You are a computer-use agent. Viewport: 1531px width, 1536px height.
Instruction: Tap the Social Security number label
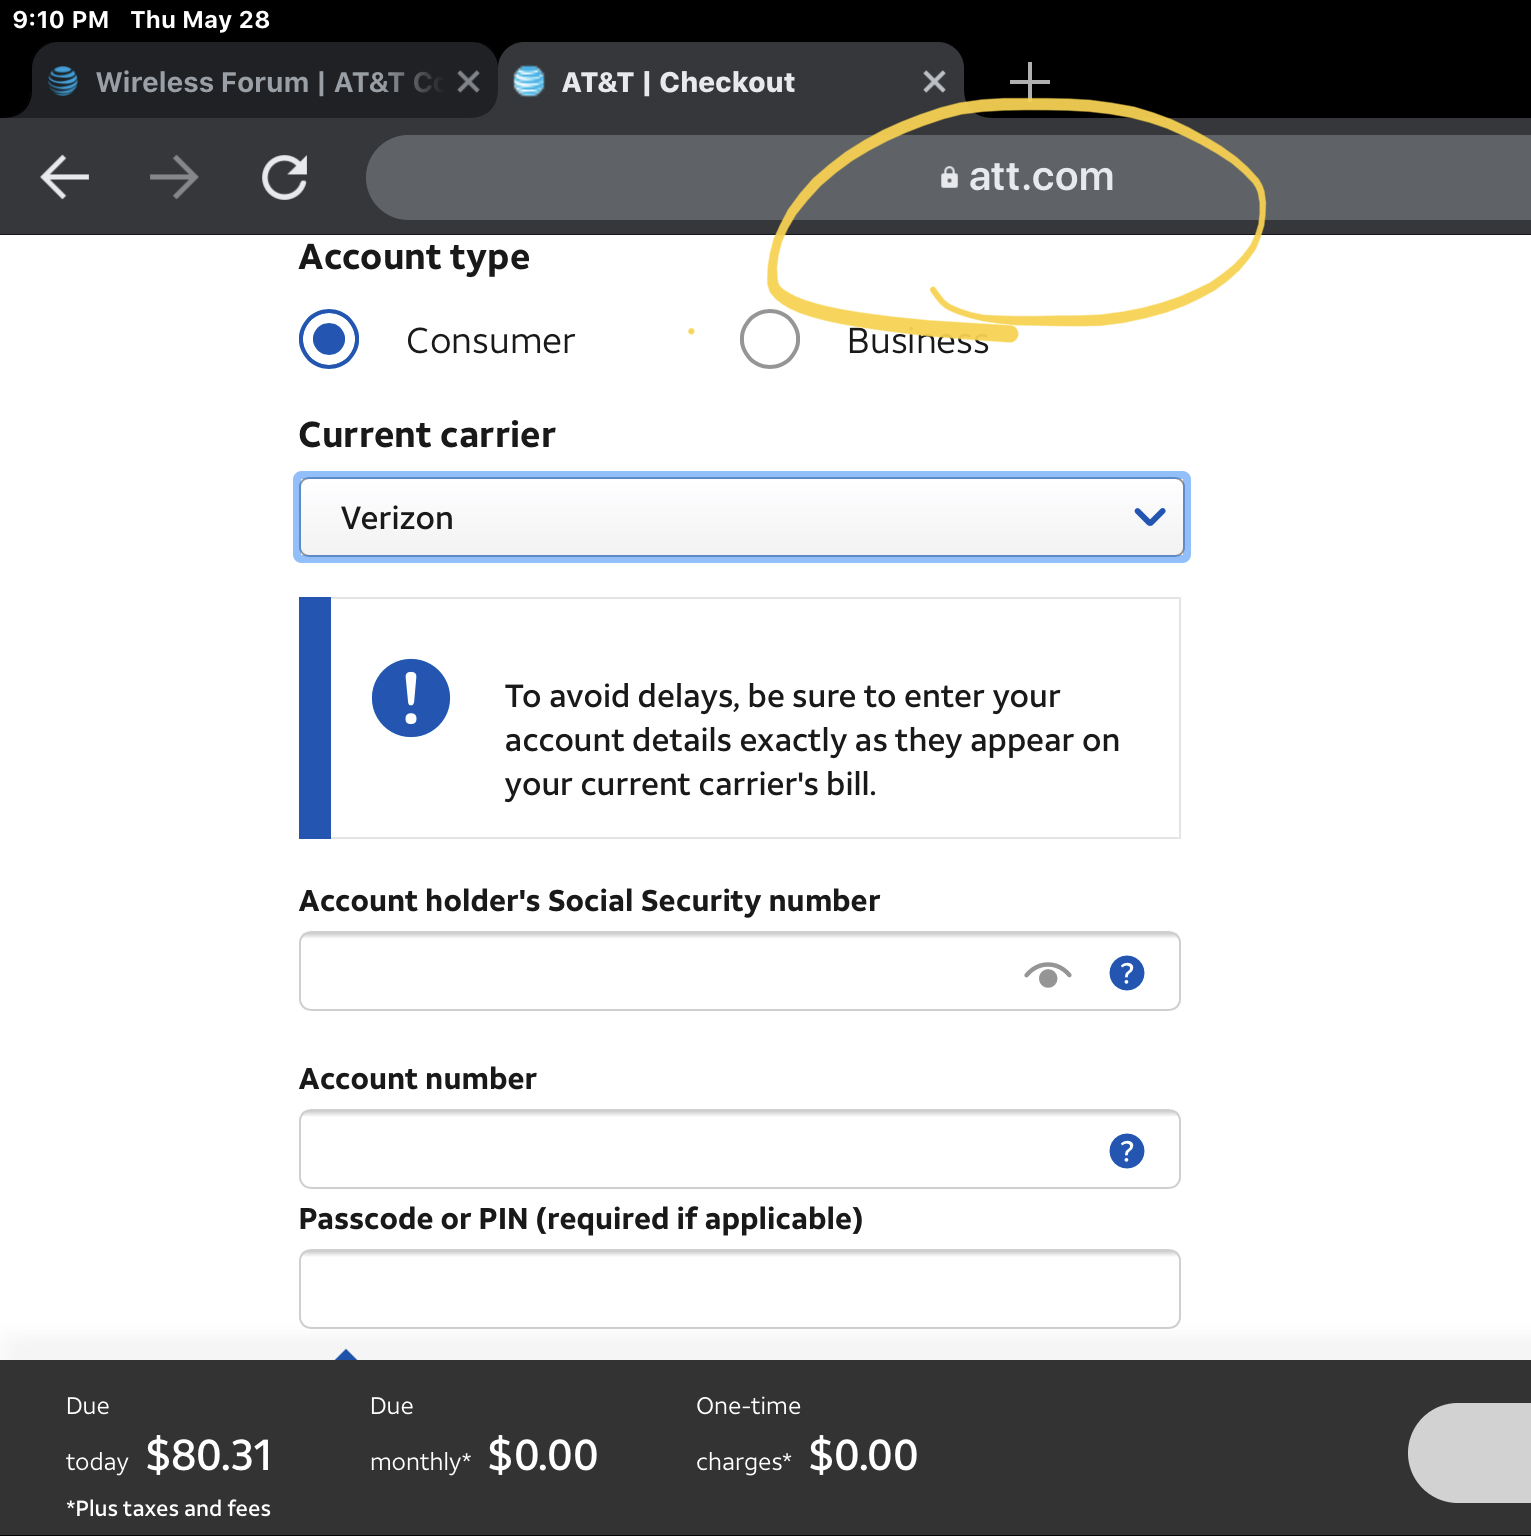pos(590,901)
